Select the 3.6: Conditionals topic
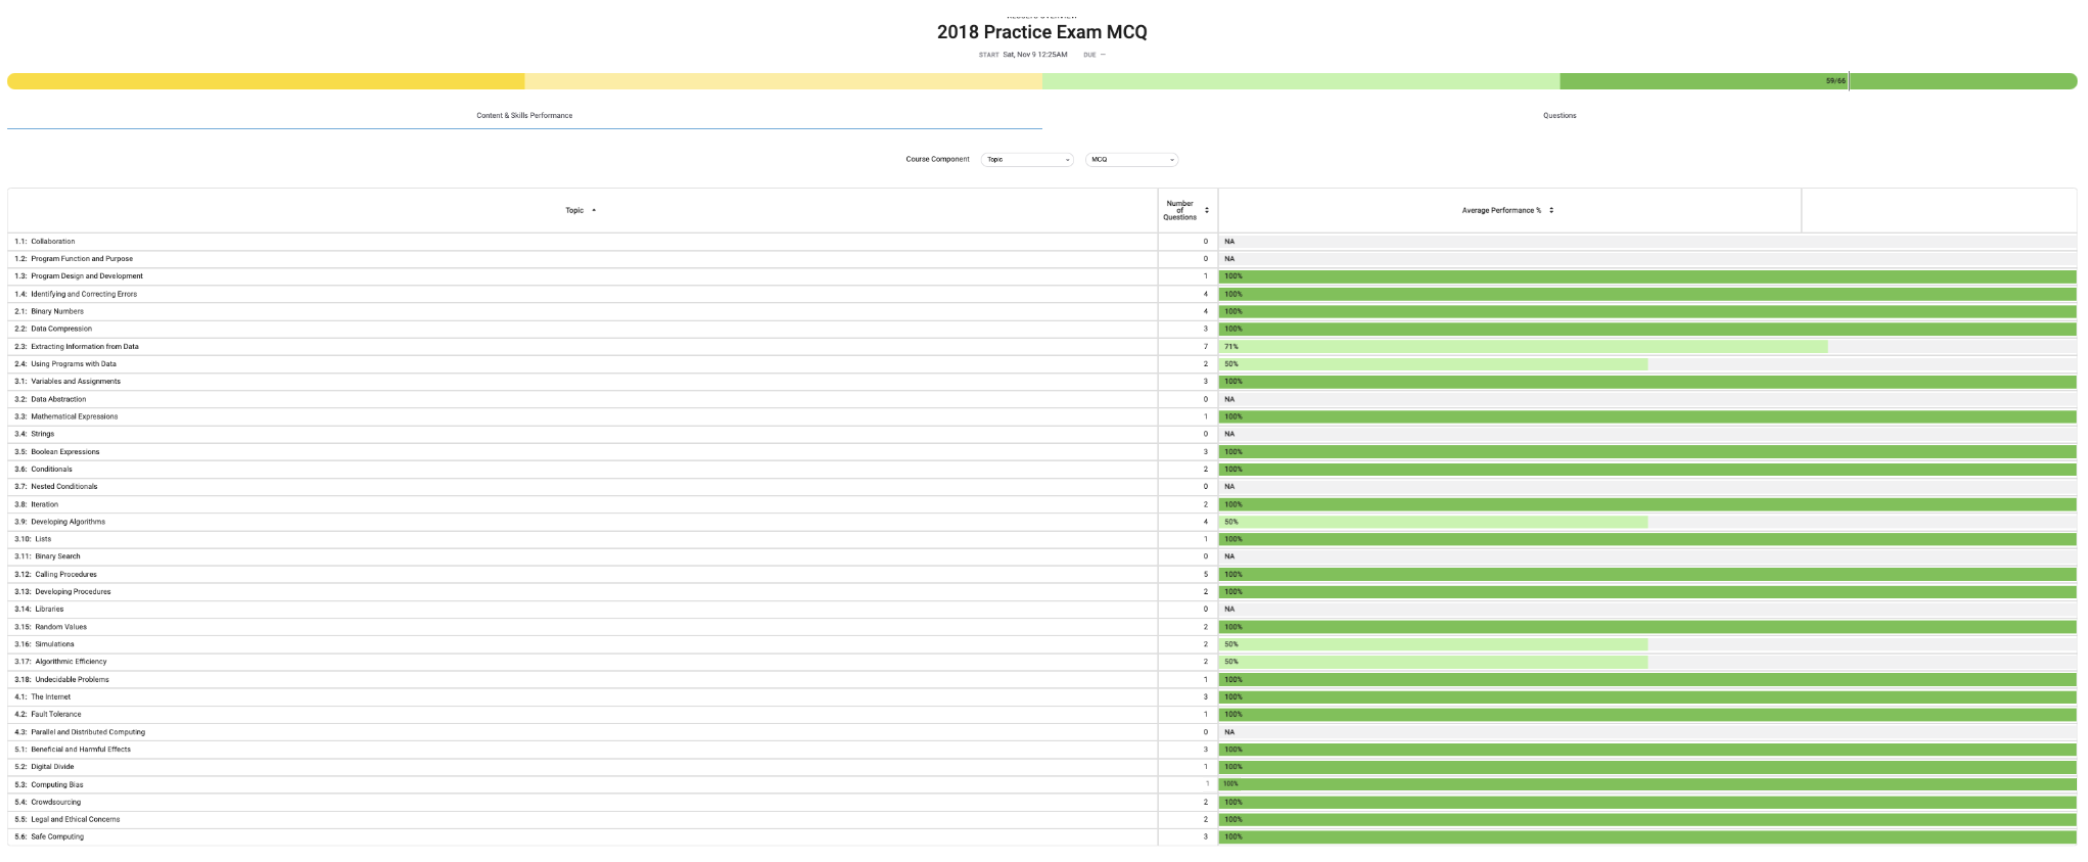The width and height of the screenshot is (2088, 862). (x=43, y=469)
